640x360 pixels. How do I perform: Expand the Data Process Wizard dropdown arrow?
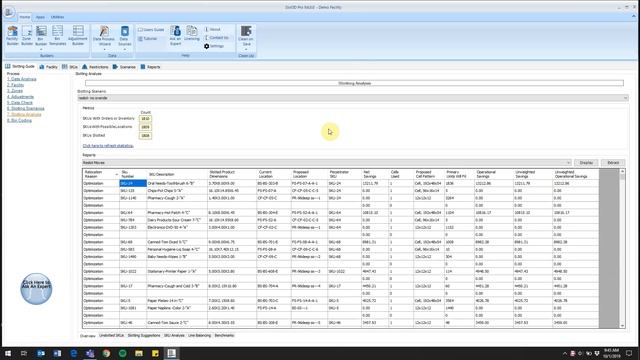(x=104, y=49)
